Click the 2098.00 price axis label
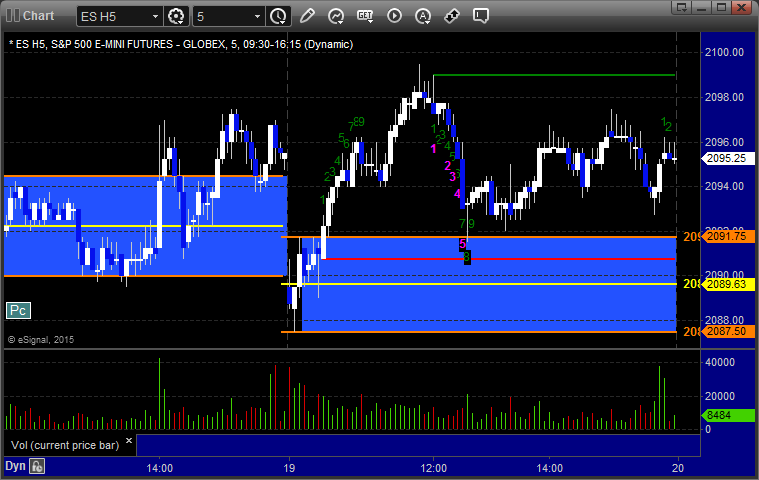Screen dimensions: 759x480 [724, 97]
